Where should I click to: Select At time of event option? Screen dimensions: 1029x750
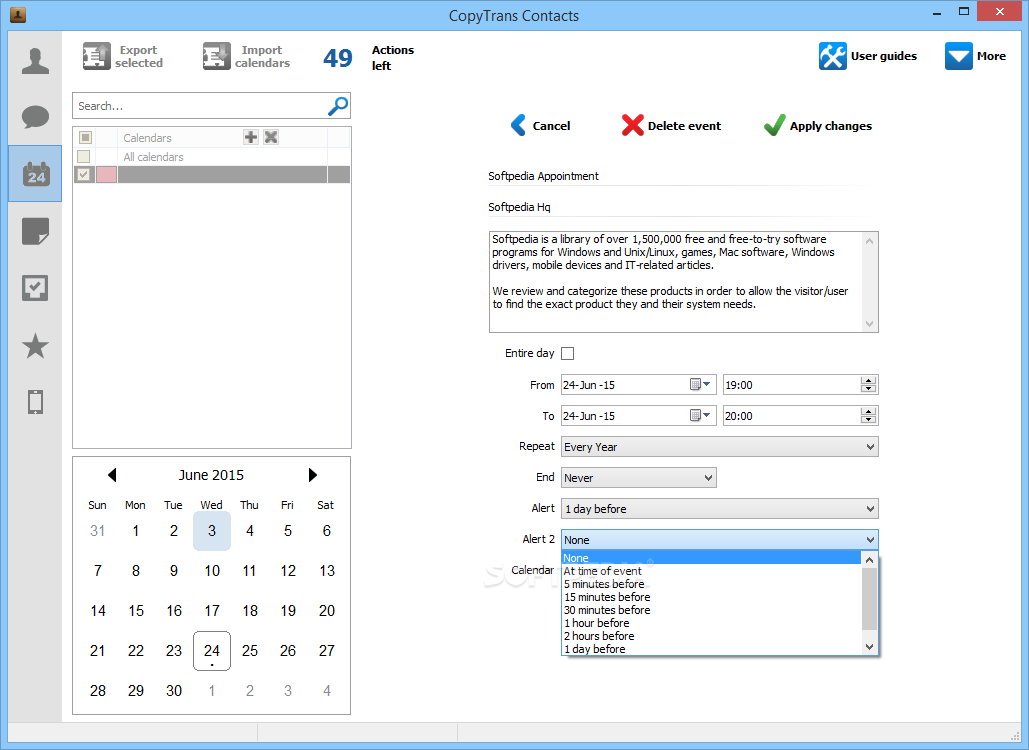click(x=711, y=572)
